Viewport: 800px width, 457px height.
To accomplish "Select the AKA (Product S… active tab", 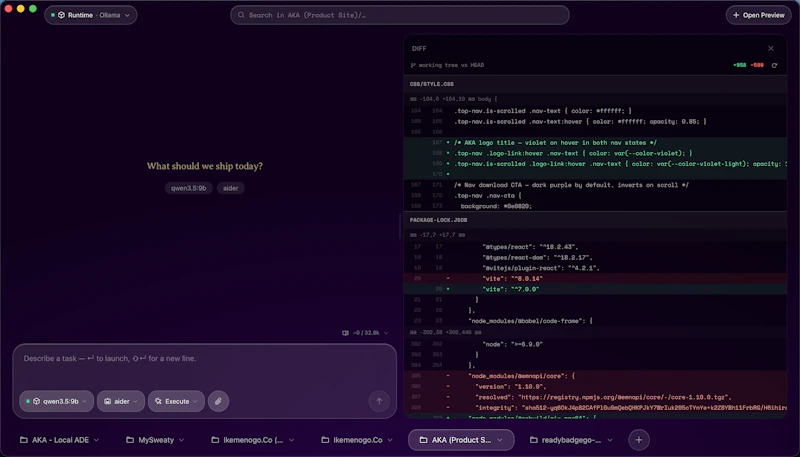I will [x=461, y=440].
